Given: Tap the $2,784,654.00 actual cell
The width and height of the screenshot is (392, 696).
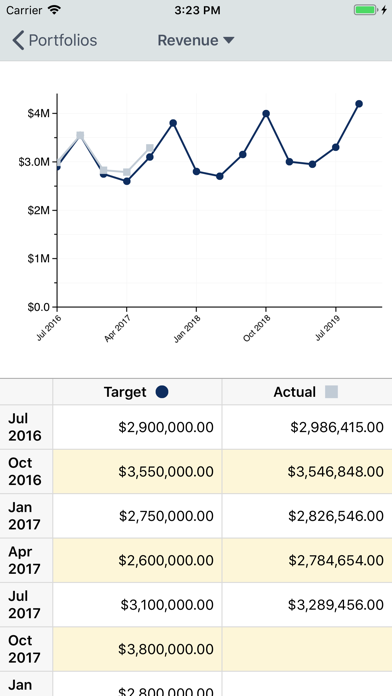Looking at the screenshot, I should (x=307, y=560).
